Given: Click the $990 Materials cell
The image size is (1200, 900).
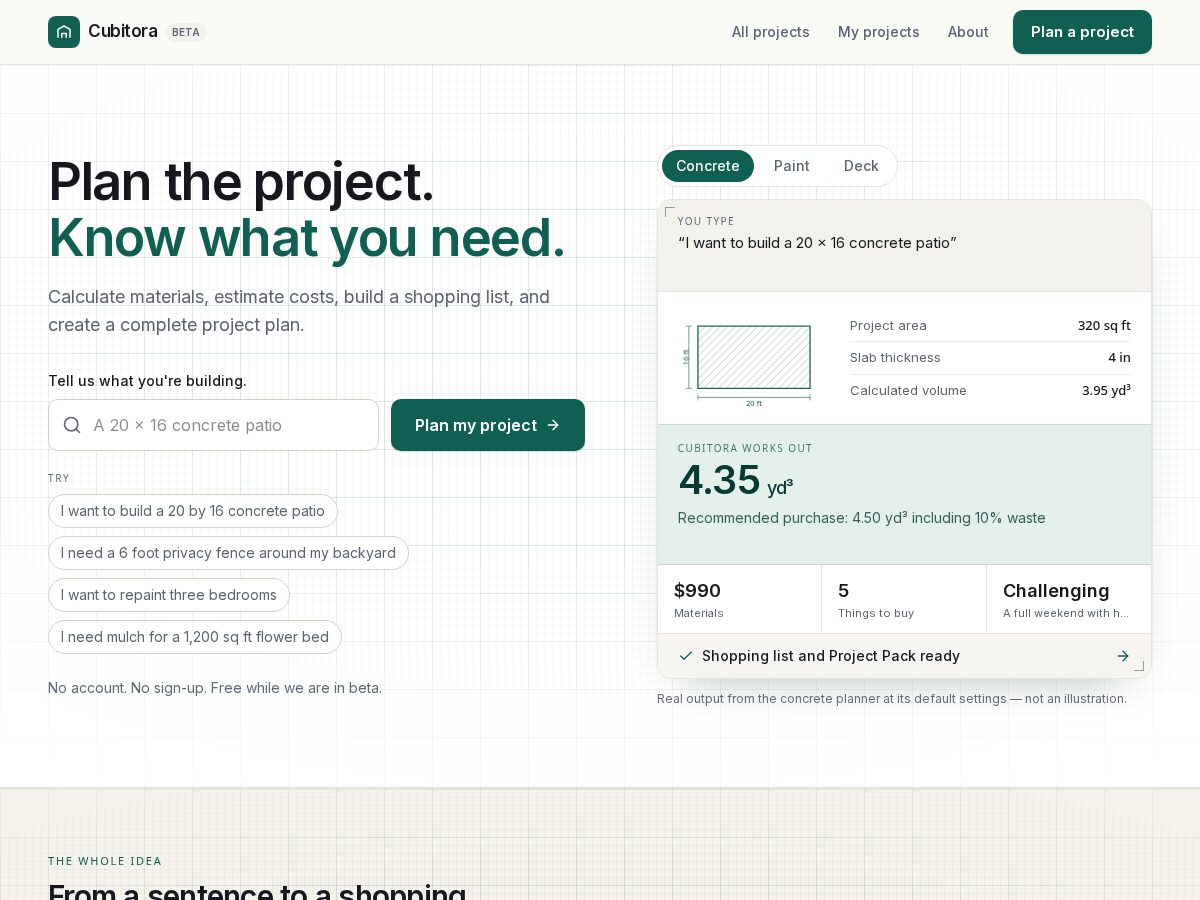Looking at the screenshot, I should click(x=739, y=599).
